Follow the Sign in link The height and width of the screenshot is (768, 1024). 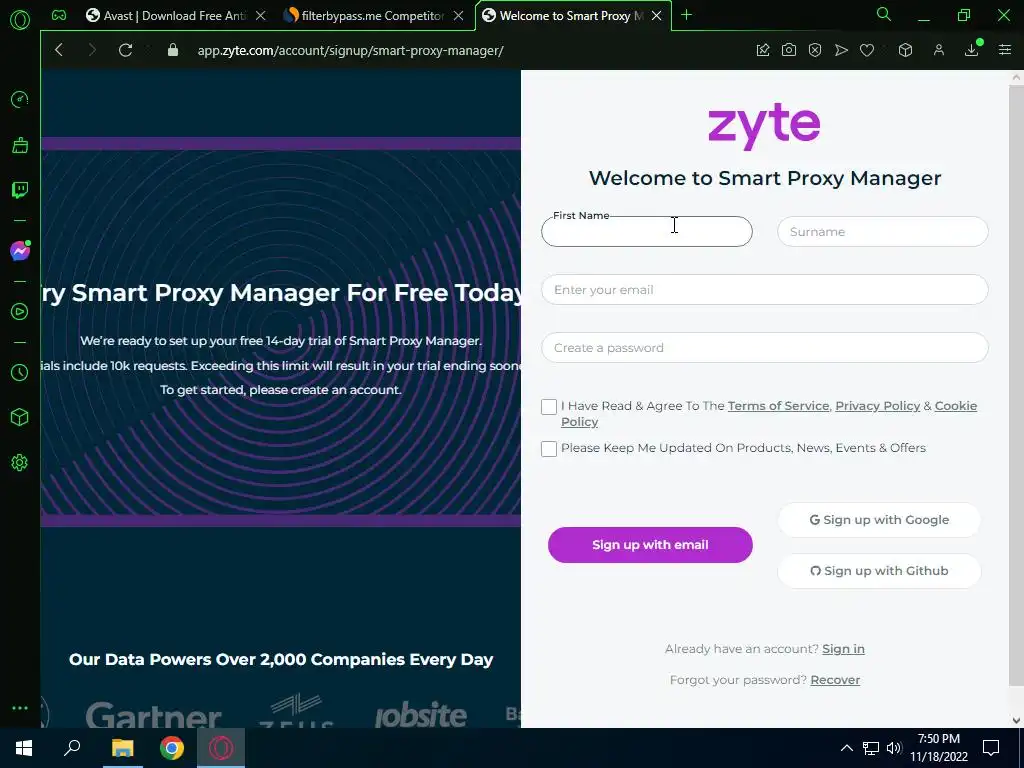tap(843, 648)
